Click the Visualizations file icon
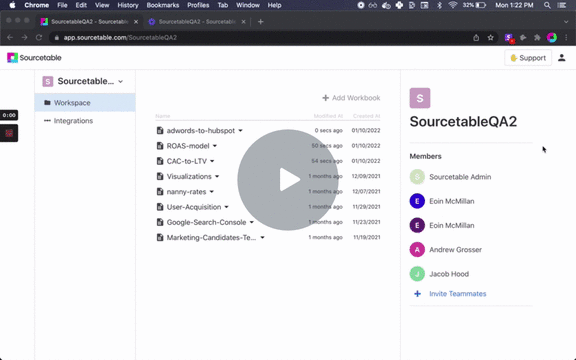 coord(160,176)
